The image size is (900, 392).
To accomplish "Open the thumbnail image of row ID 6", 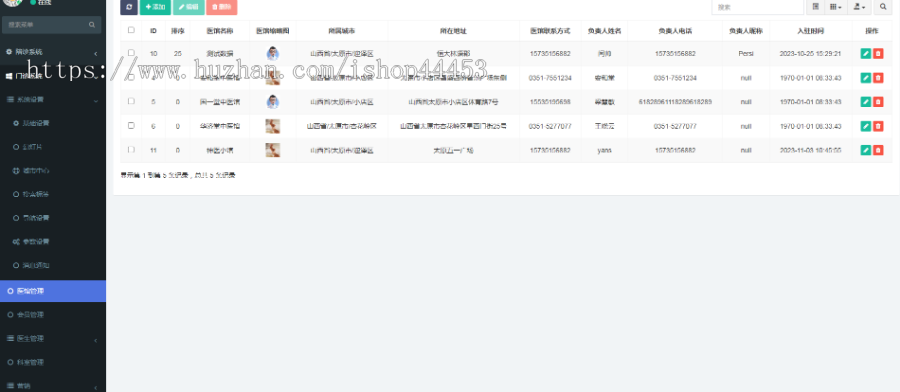I will click(273, 126).
